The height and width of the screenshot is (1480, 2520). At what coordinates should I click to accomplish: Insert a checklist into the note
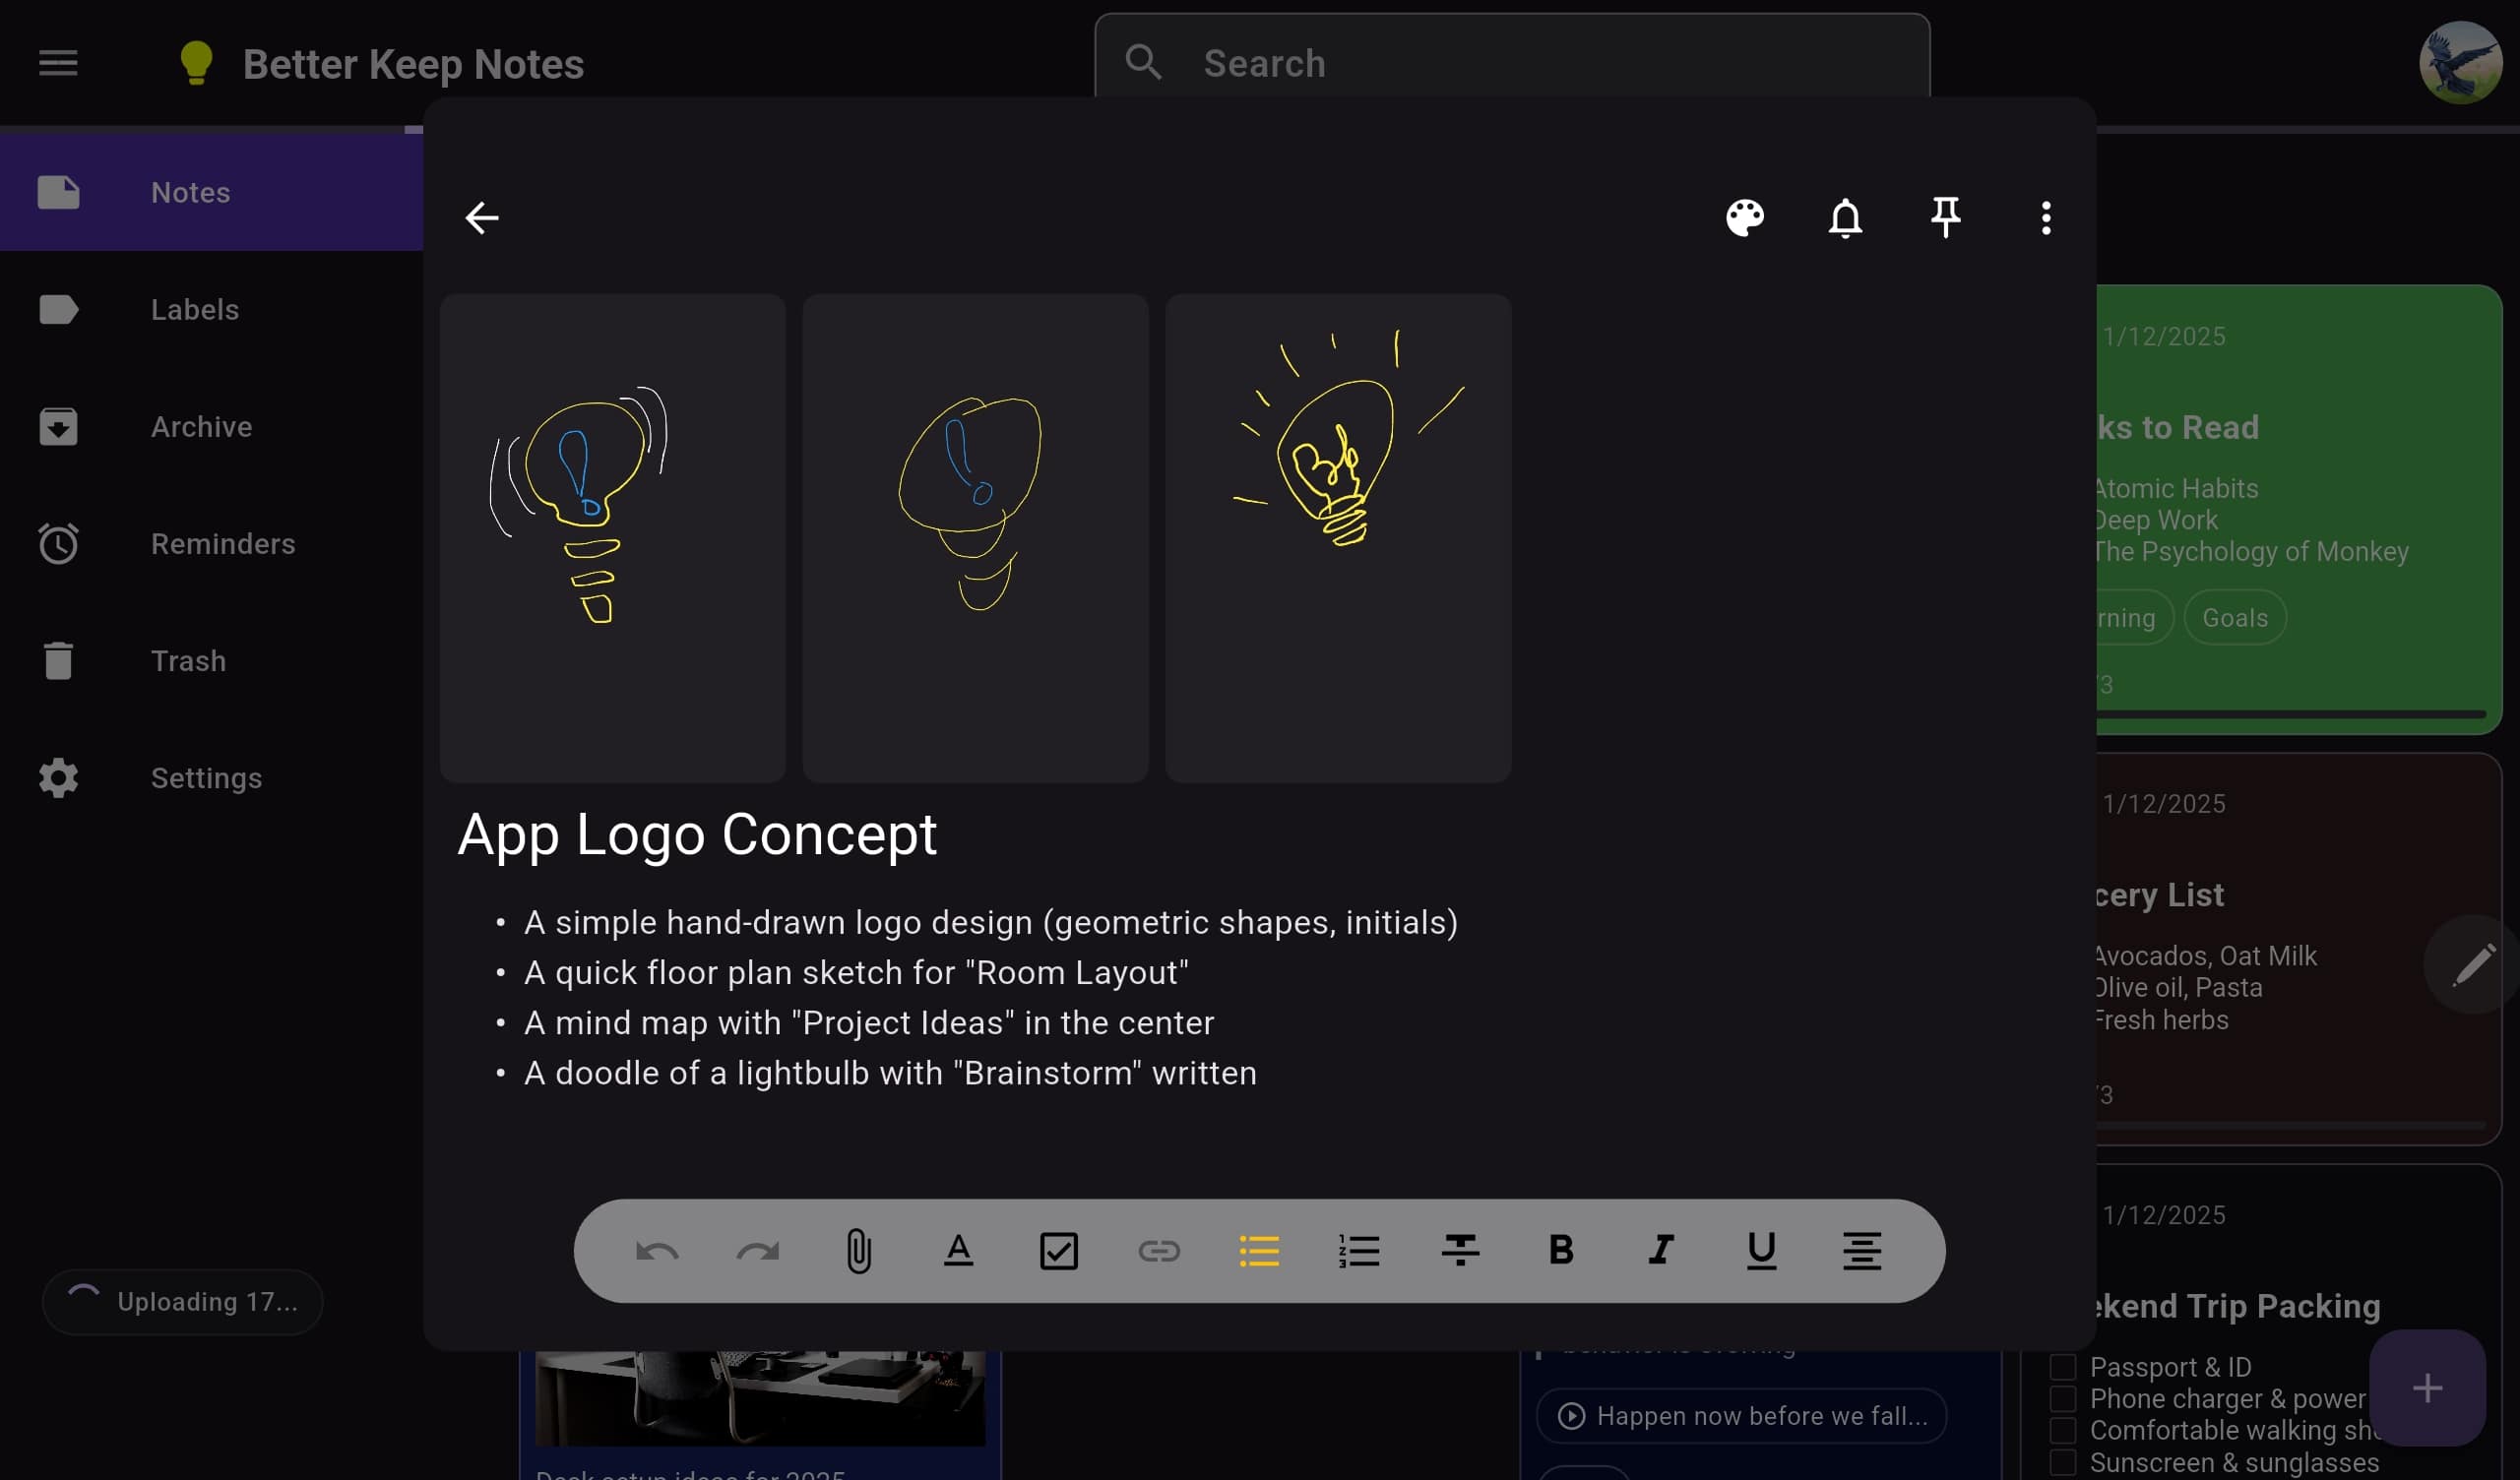(x=1059, y=1251)
